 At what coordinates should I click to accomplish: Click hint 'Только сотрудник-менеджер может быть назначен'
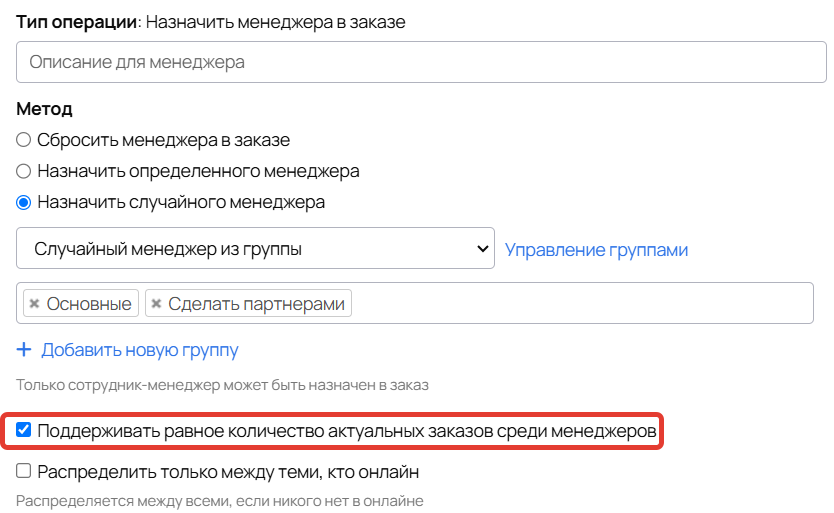tap(222, 385)
